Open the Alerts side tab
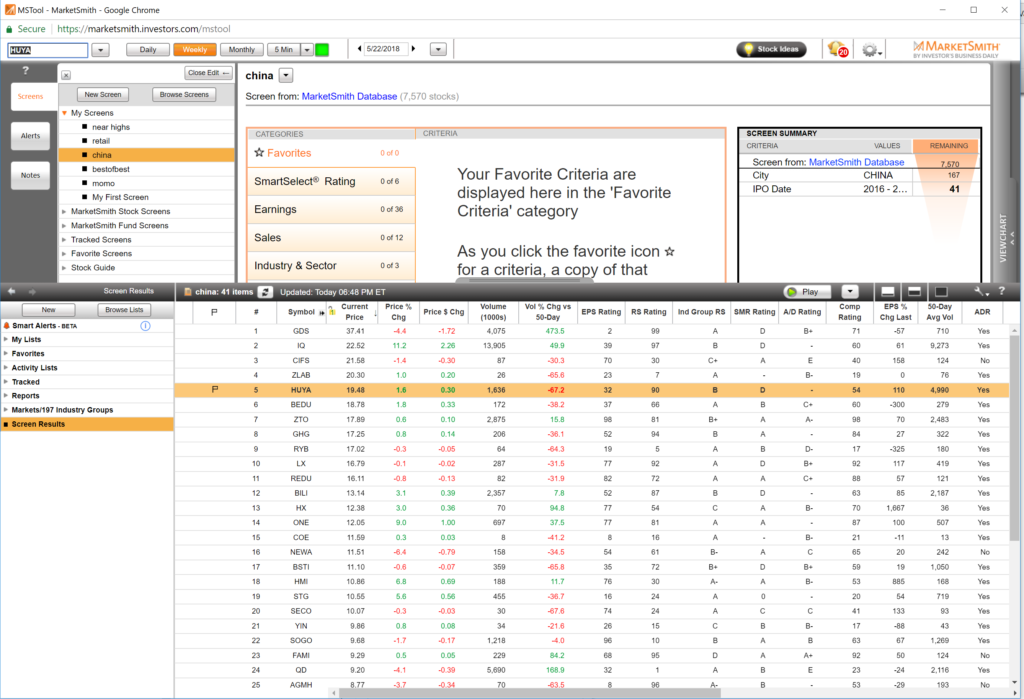 [x=30, y=136]
